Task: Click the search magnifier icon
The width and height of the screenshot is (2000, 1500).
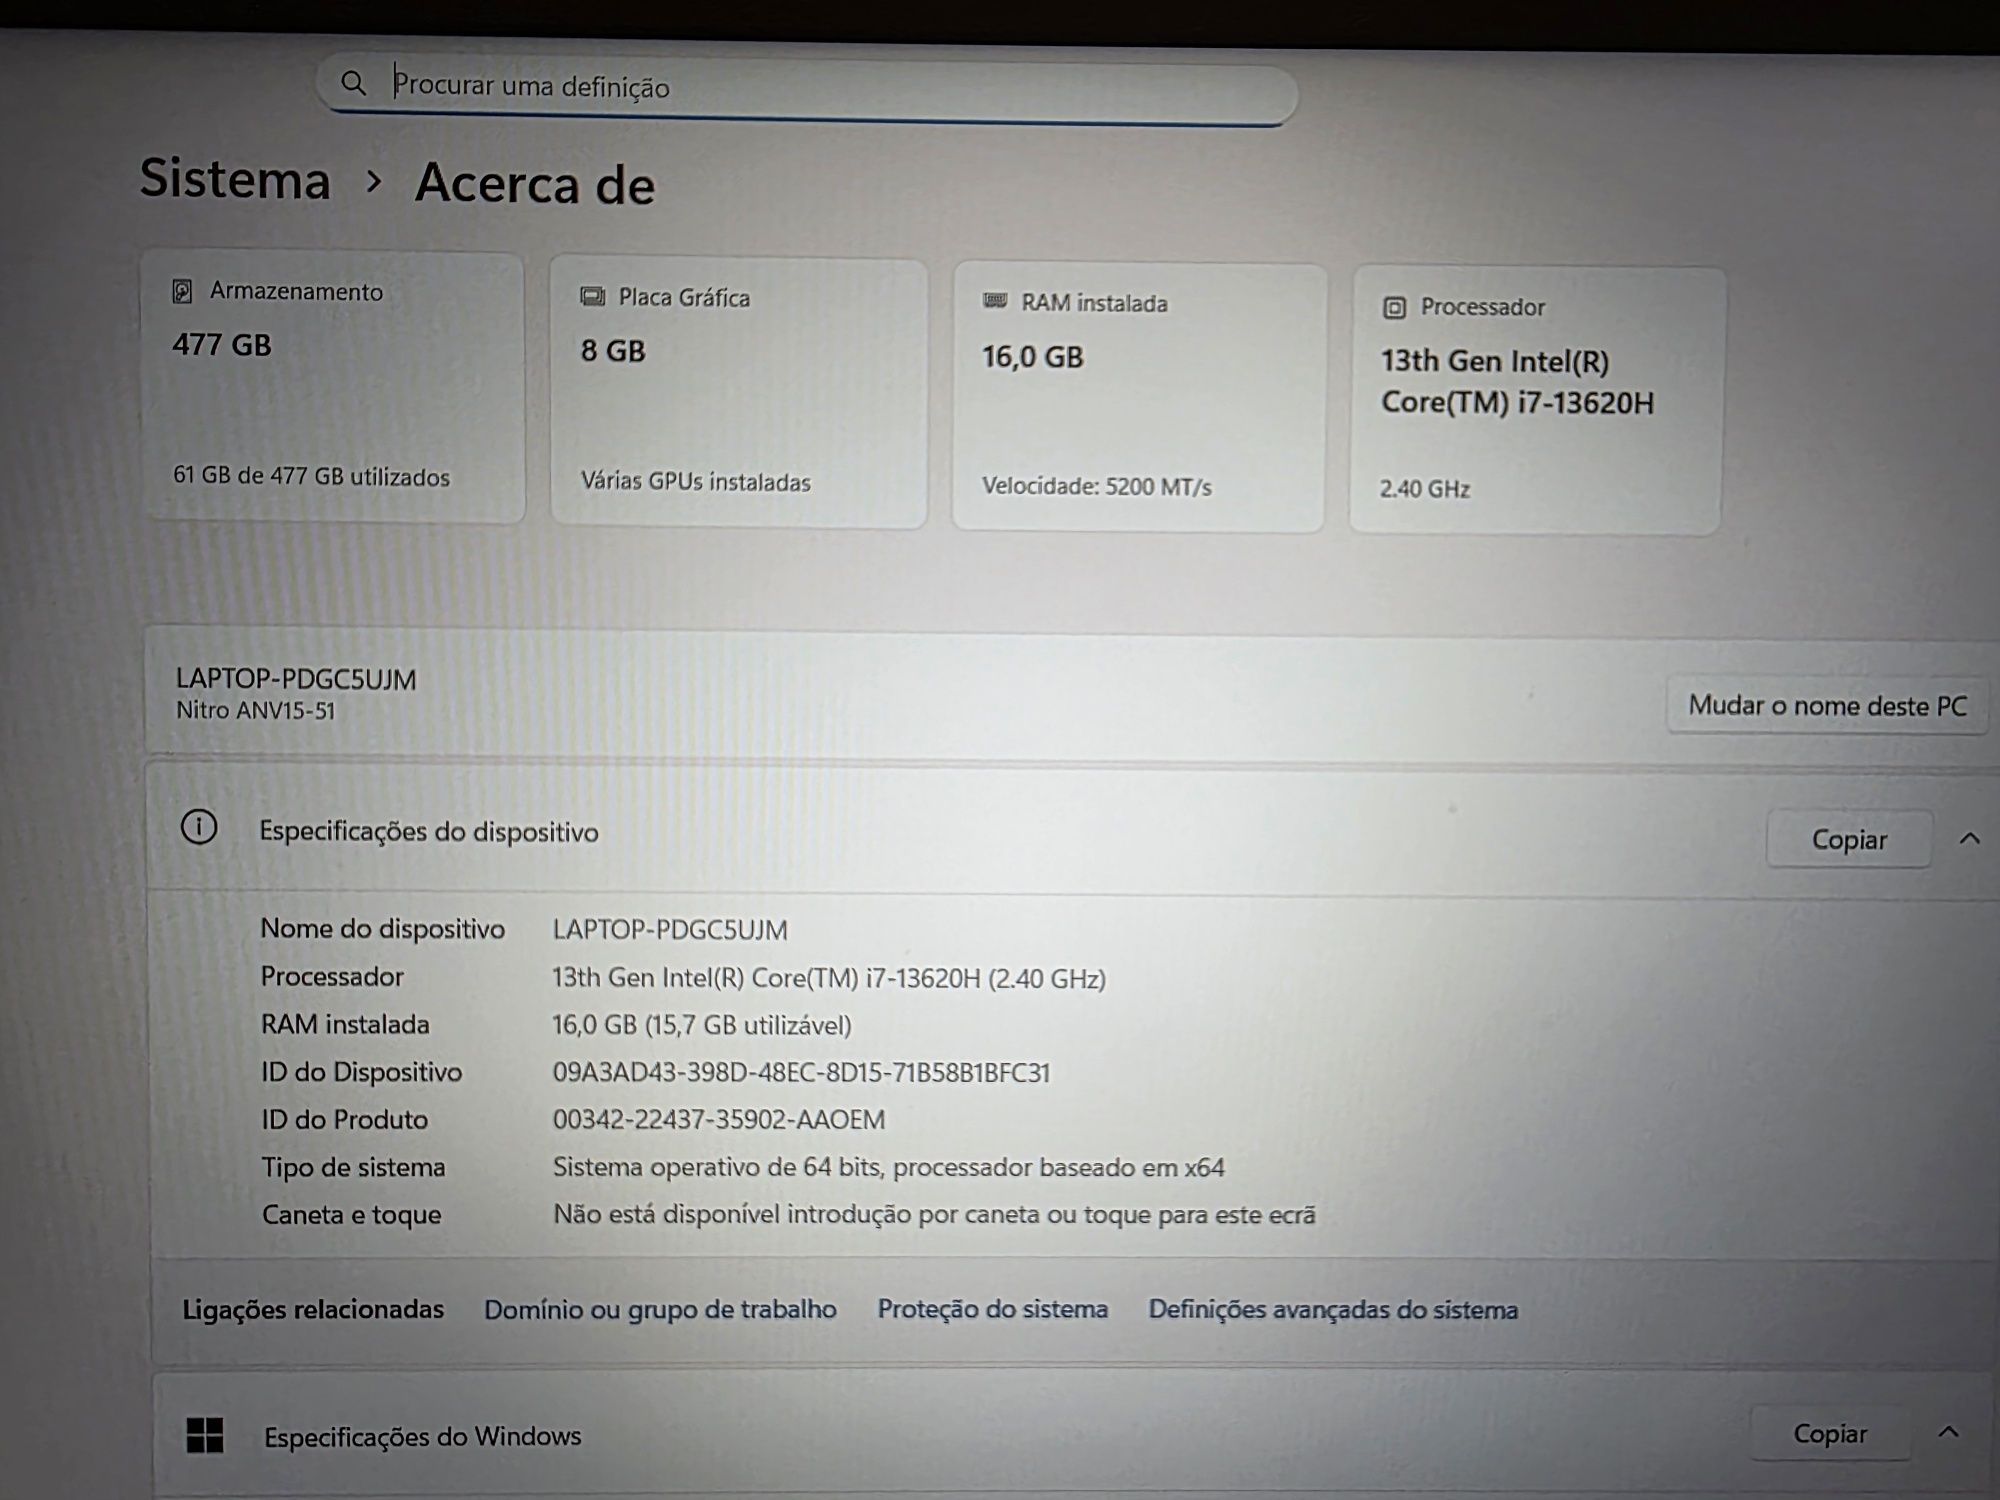Action: click(x=353, y=83)
